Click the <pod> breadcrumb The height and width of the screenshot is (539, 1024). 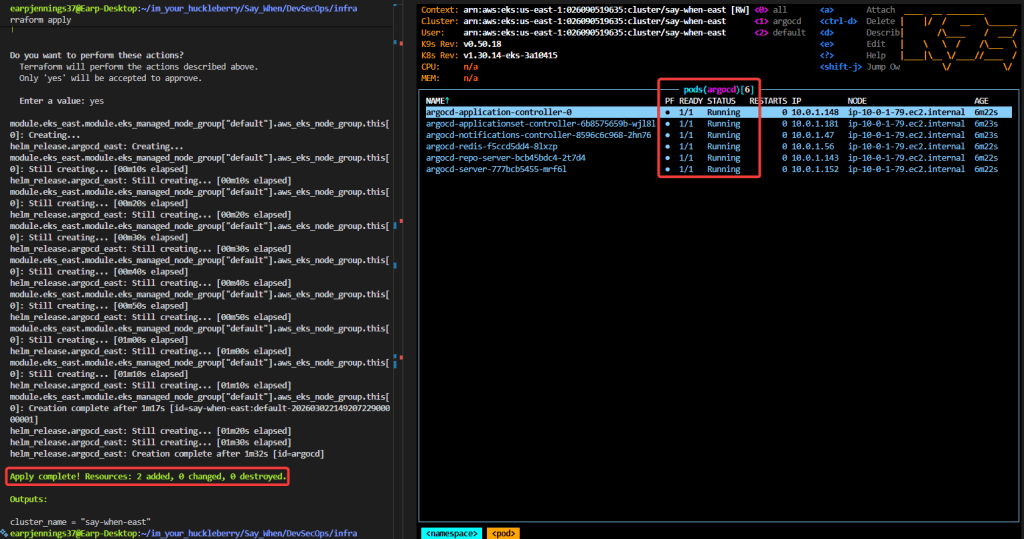click(503, 533)
